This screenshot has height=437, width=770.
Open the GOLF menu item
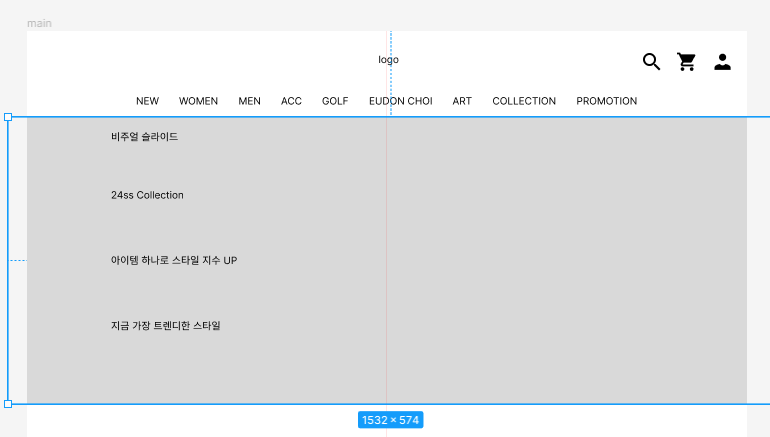[335, 101]
